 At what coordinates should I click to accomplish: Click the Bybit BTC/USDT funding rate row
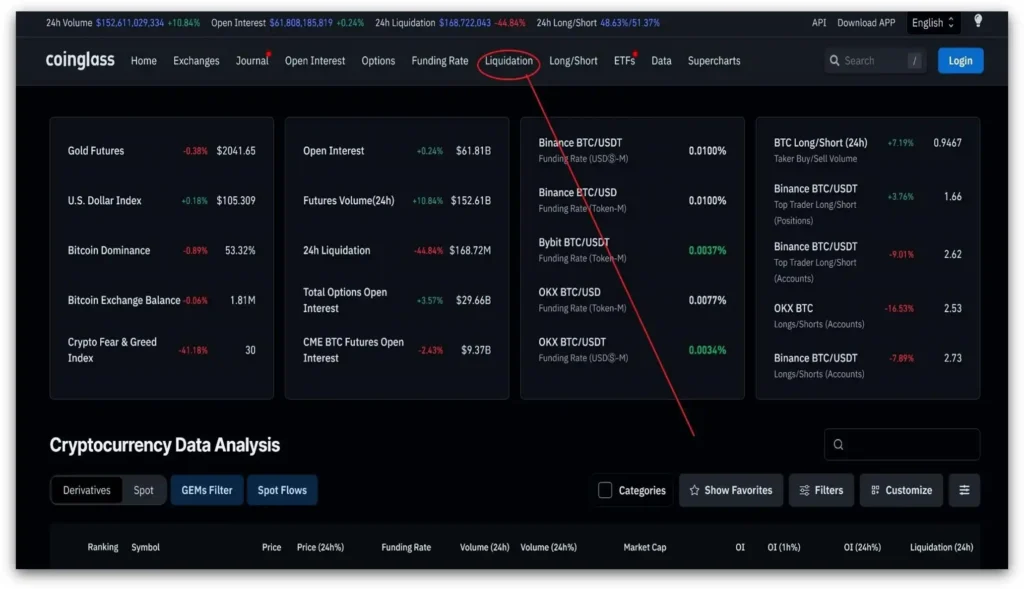point(632,250)
